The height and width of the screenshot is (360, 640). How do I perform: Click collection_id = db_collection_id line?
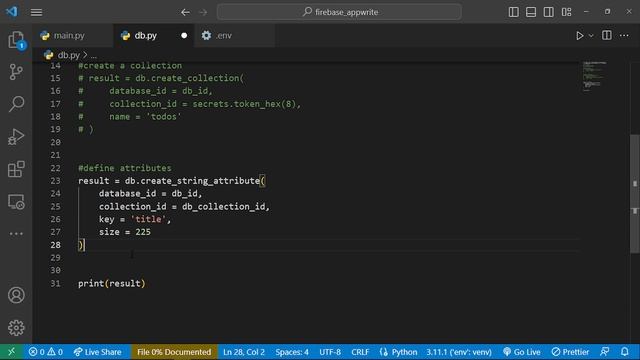click(184, 207)
